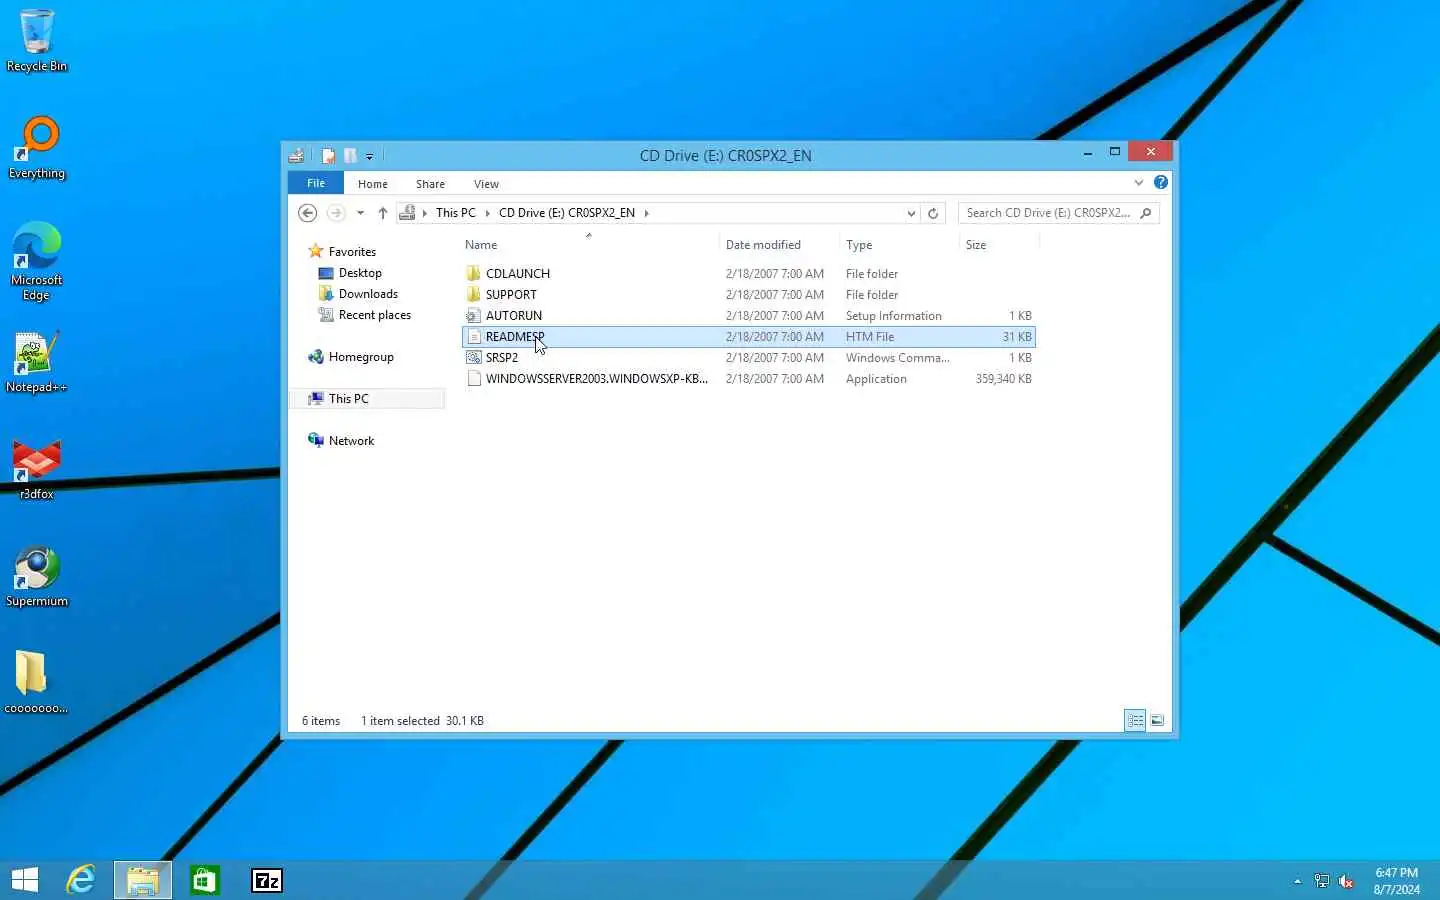Go up one folder level
Viewport: 1440px width, 900px height.
[382, 213]
